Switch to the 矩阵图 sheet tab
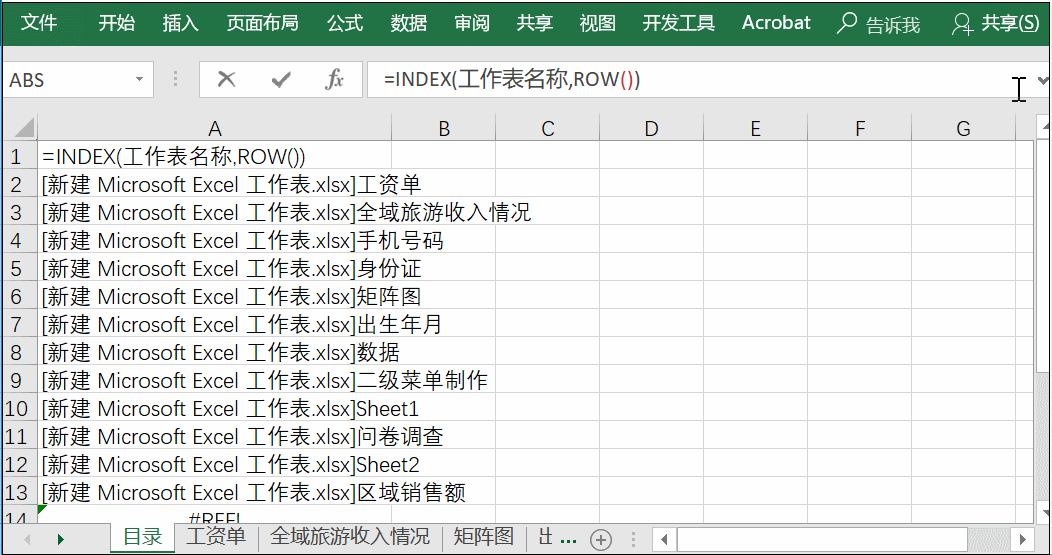This screenshot has height=555, width=1052. [x=484, y=536]
